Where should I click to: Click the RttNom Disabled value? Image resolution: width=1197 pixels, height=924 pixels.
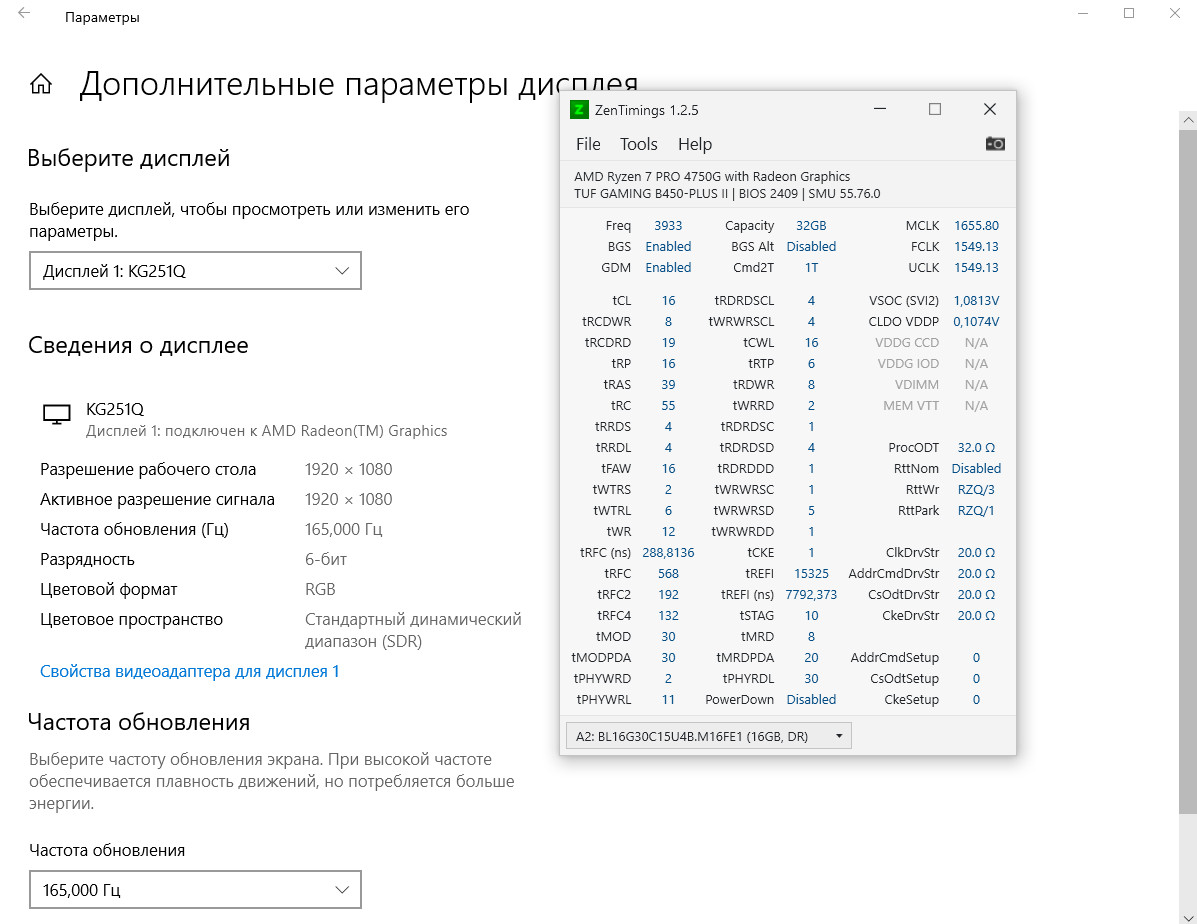(976, 468)
